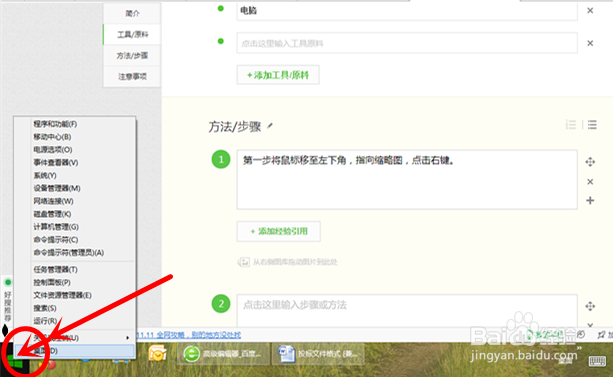Edit the tool field containing 电脑

pyautogui.click(x=407, y=11)
